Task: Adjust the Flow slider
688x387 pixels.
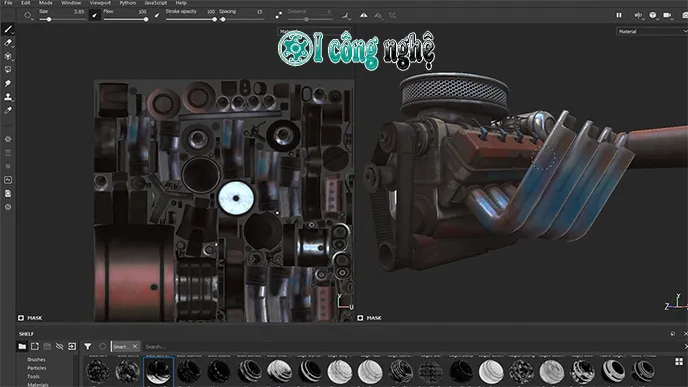Action: click(125, 19)
